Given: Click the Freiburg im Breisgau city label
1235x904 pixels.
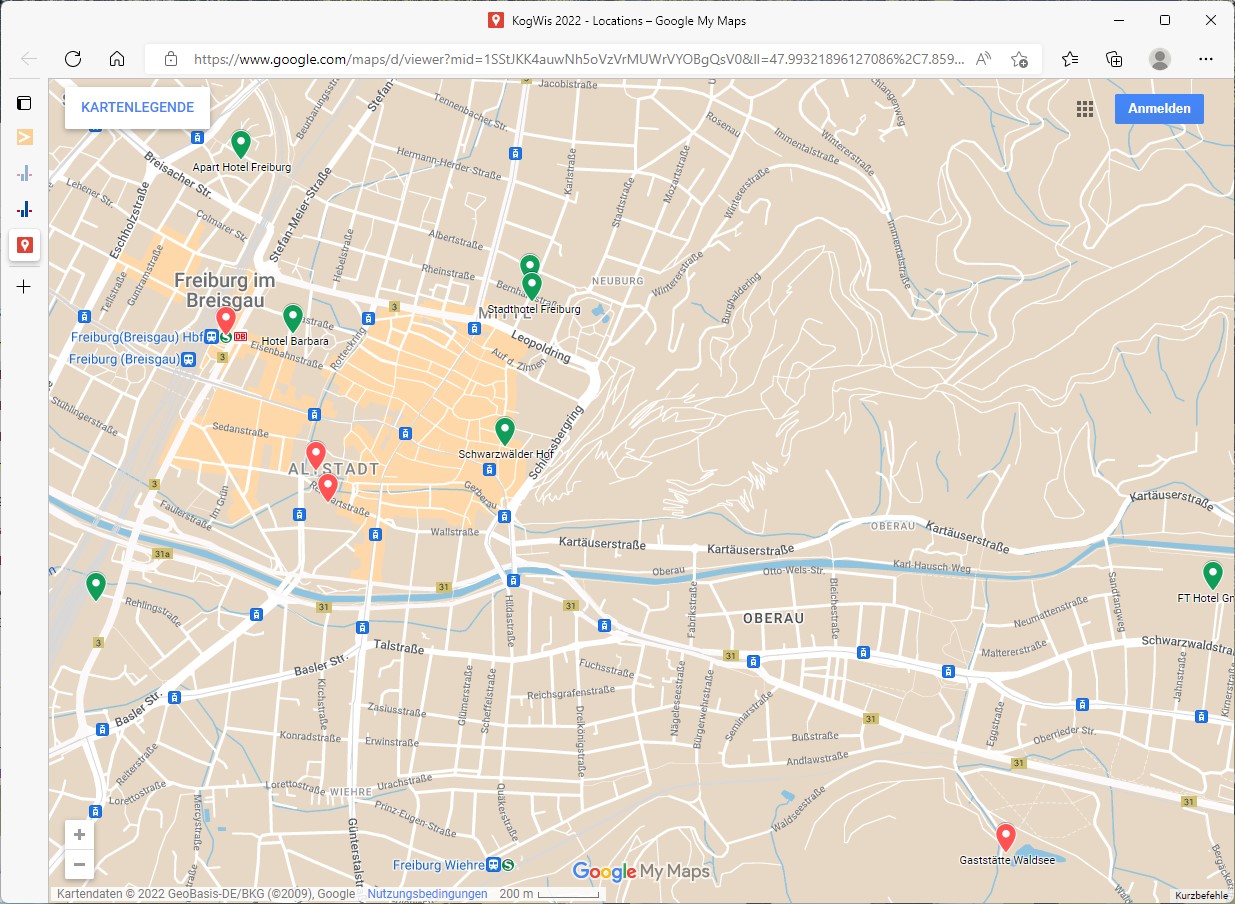Looking at the screenshot, I should tap(225, 291).
